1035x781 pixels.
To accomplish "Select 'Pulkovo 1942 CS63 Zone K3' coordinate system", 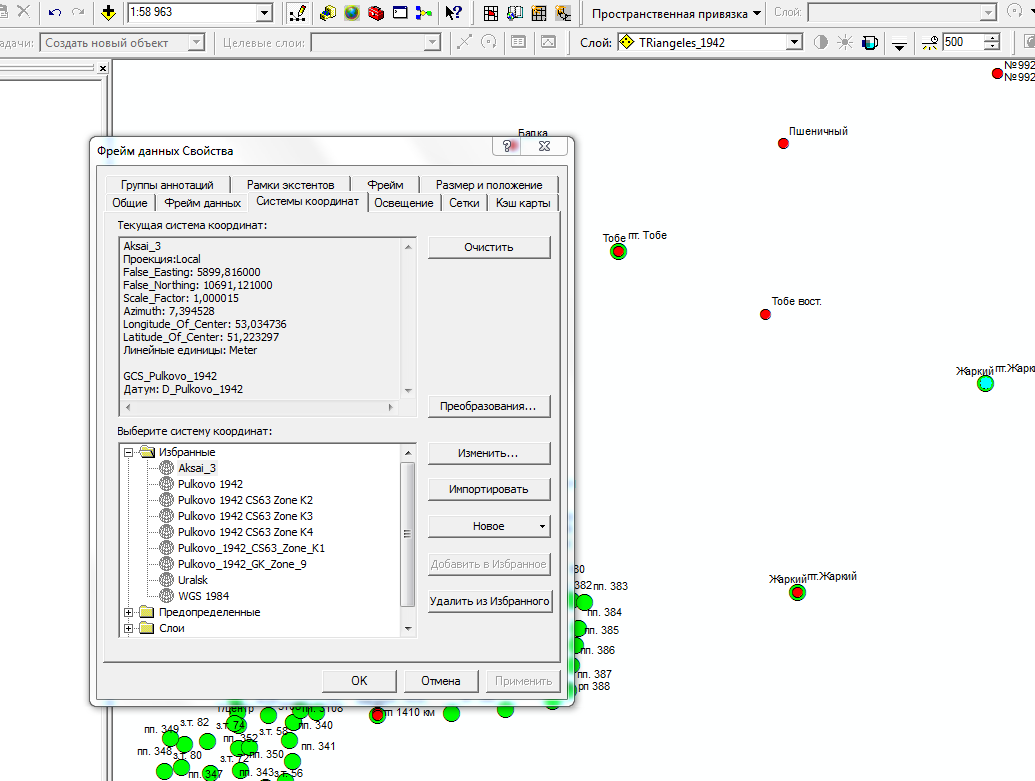I will point(245,516).
